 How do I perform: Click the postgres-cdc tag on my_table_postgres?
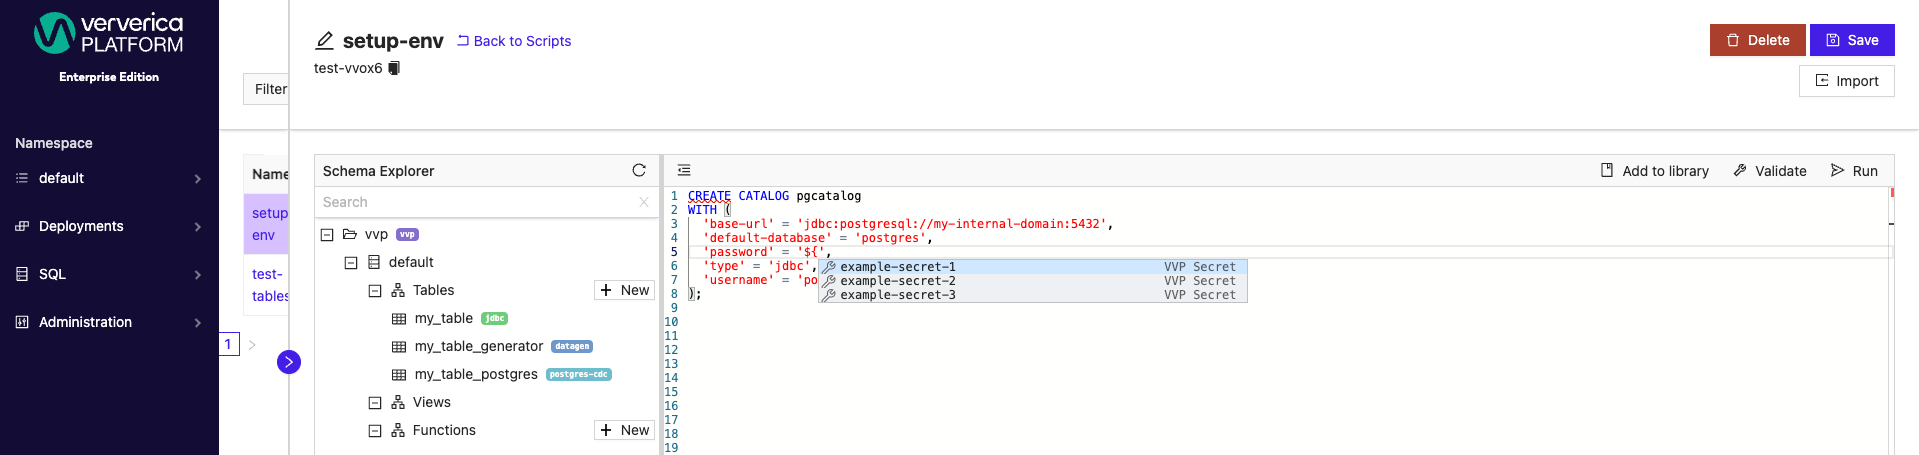579,375
